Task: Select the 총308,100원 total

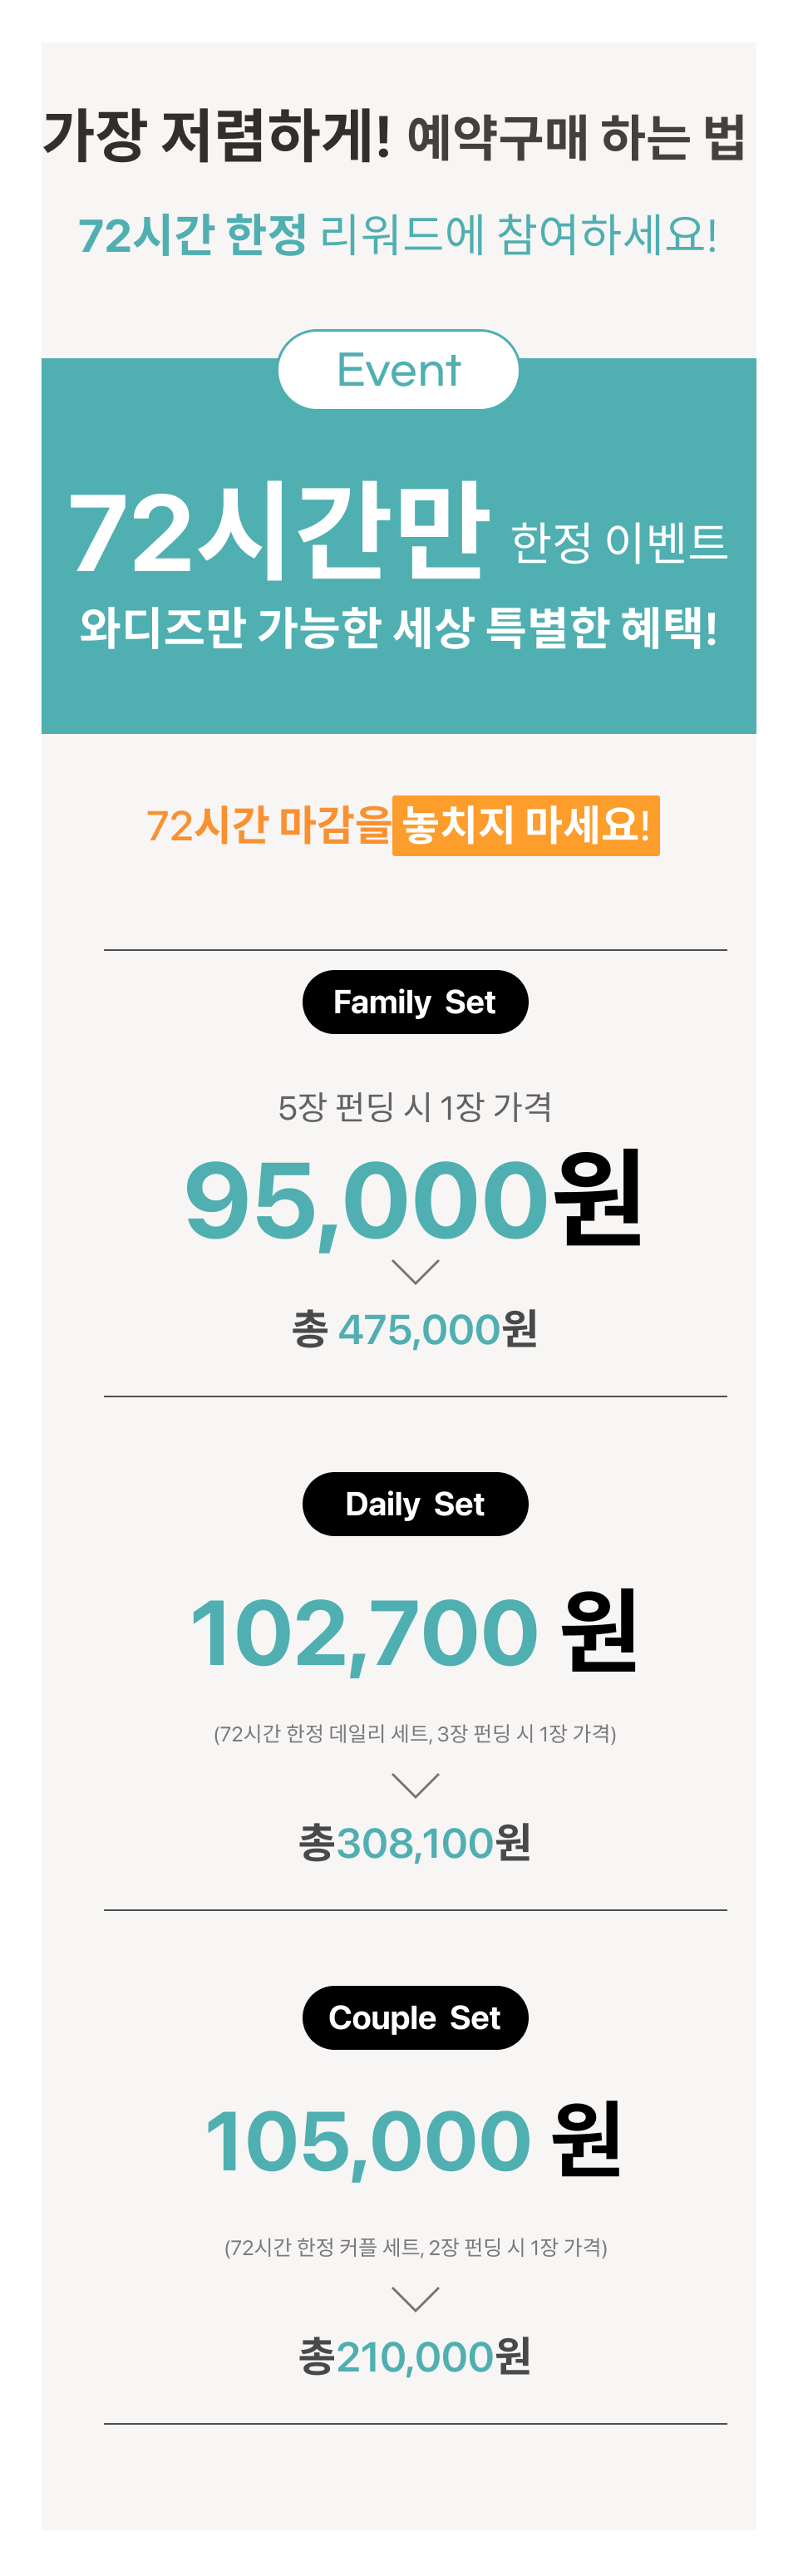Action: point(415,1842)
